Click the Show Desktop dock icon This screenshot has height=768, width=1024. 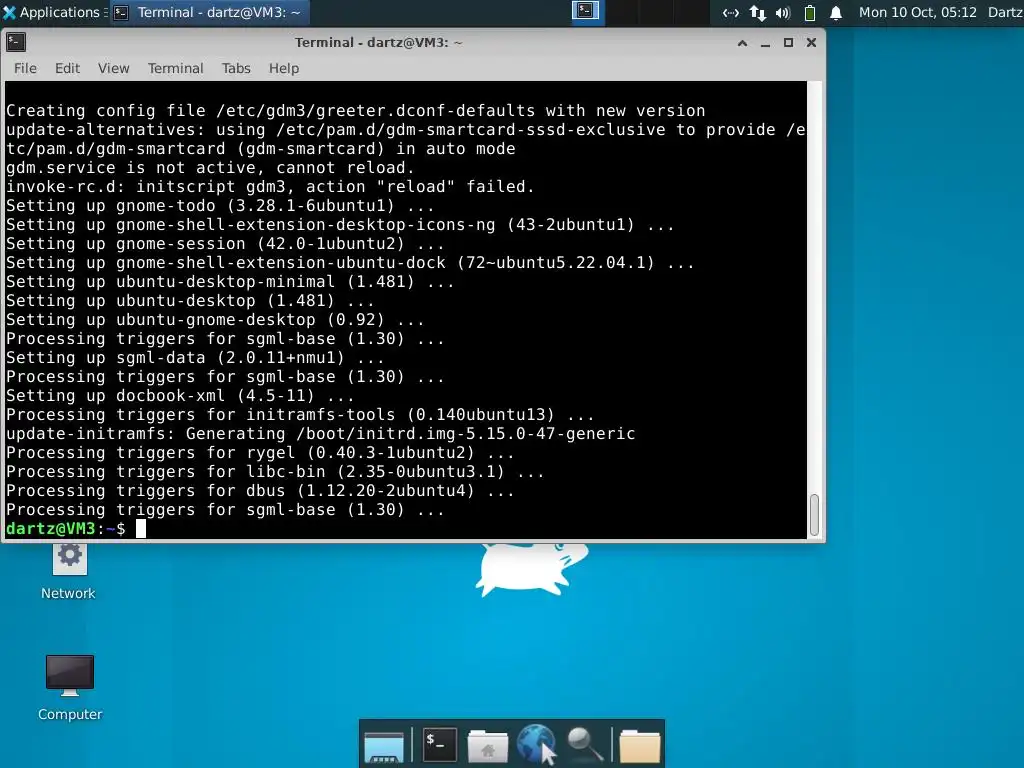point(384,746)
